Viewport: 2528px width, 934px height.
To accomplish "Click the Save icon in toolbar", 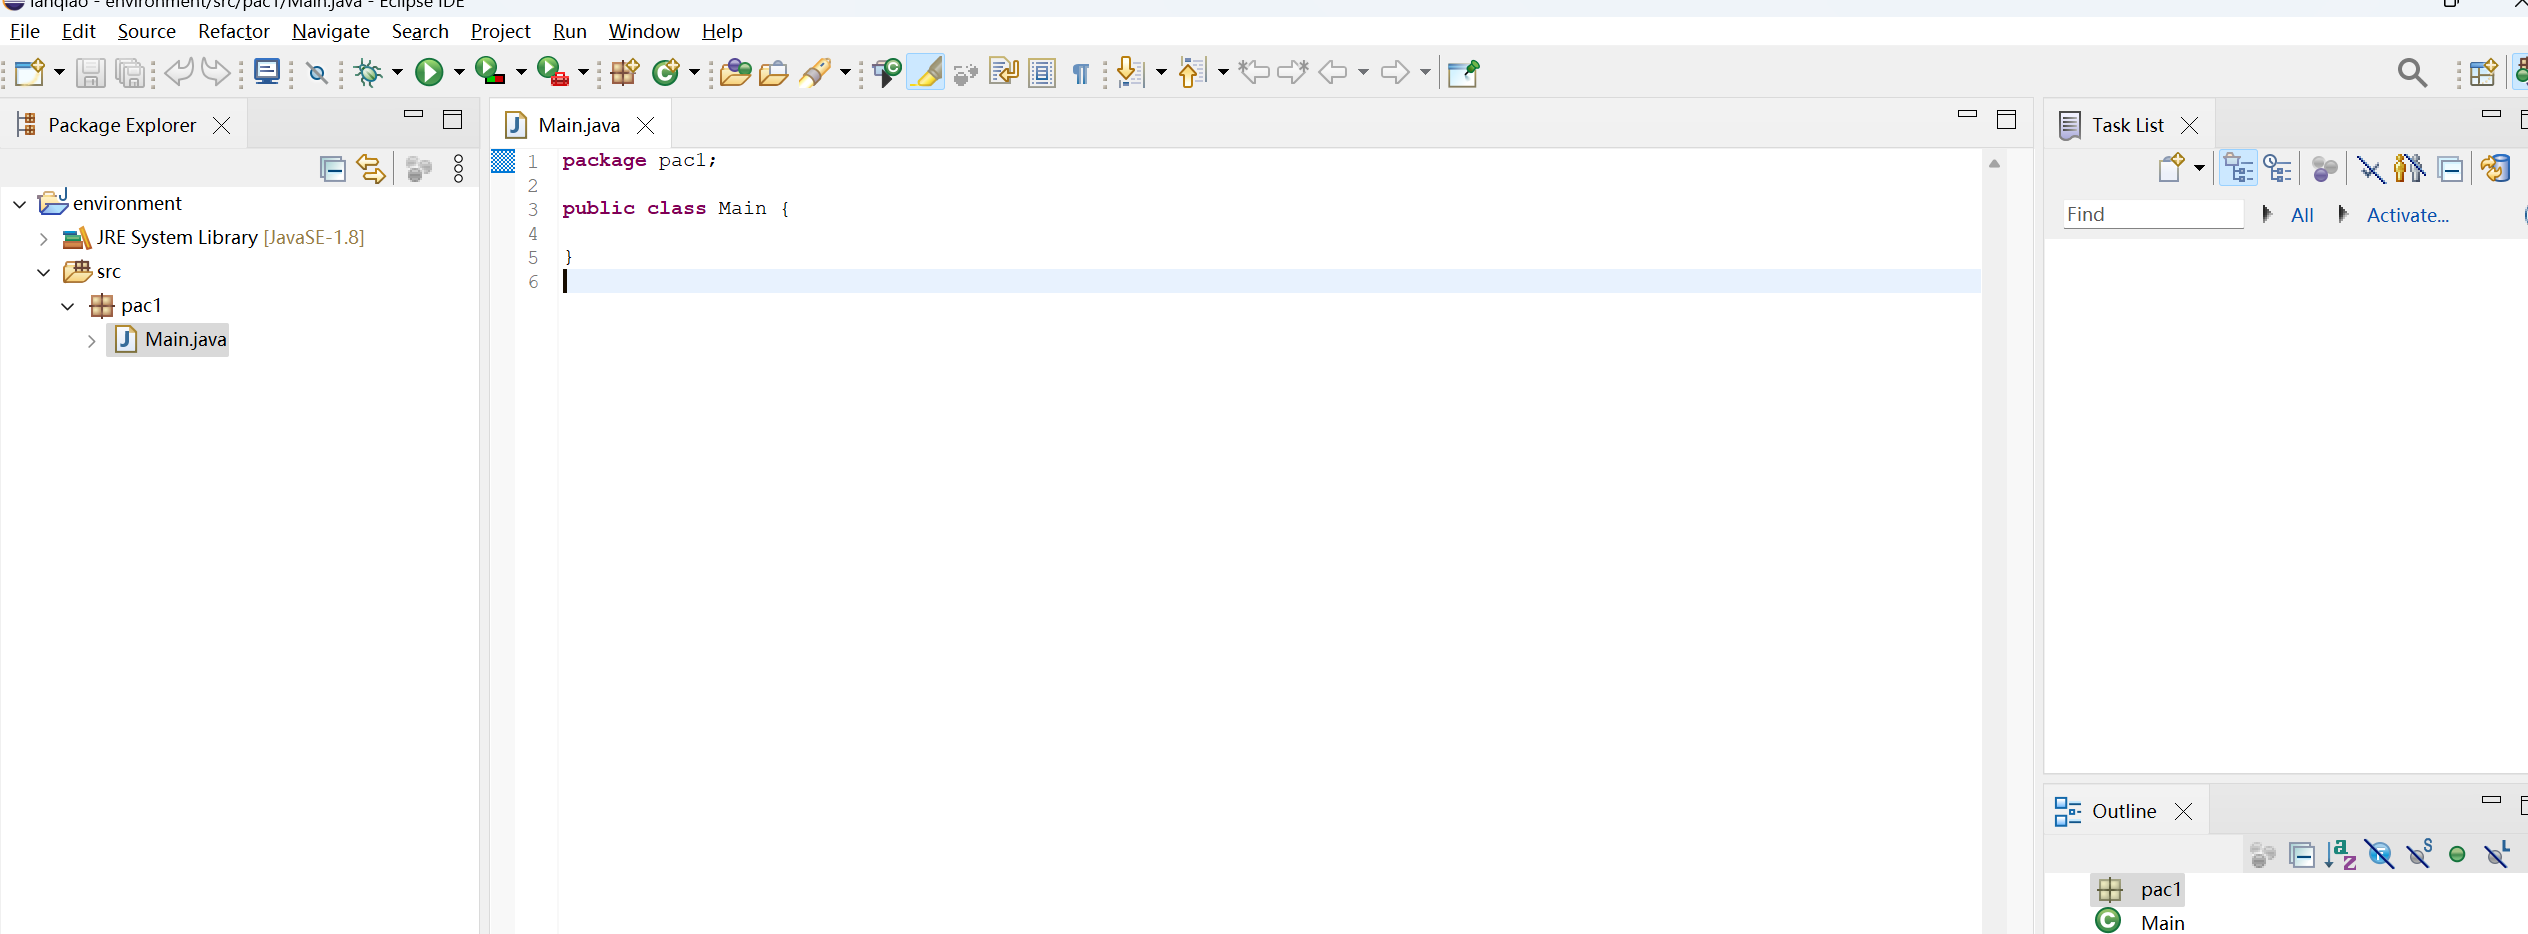I will tap(91, 72).
